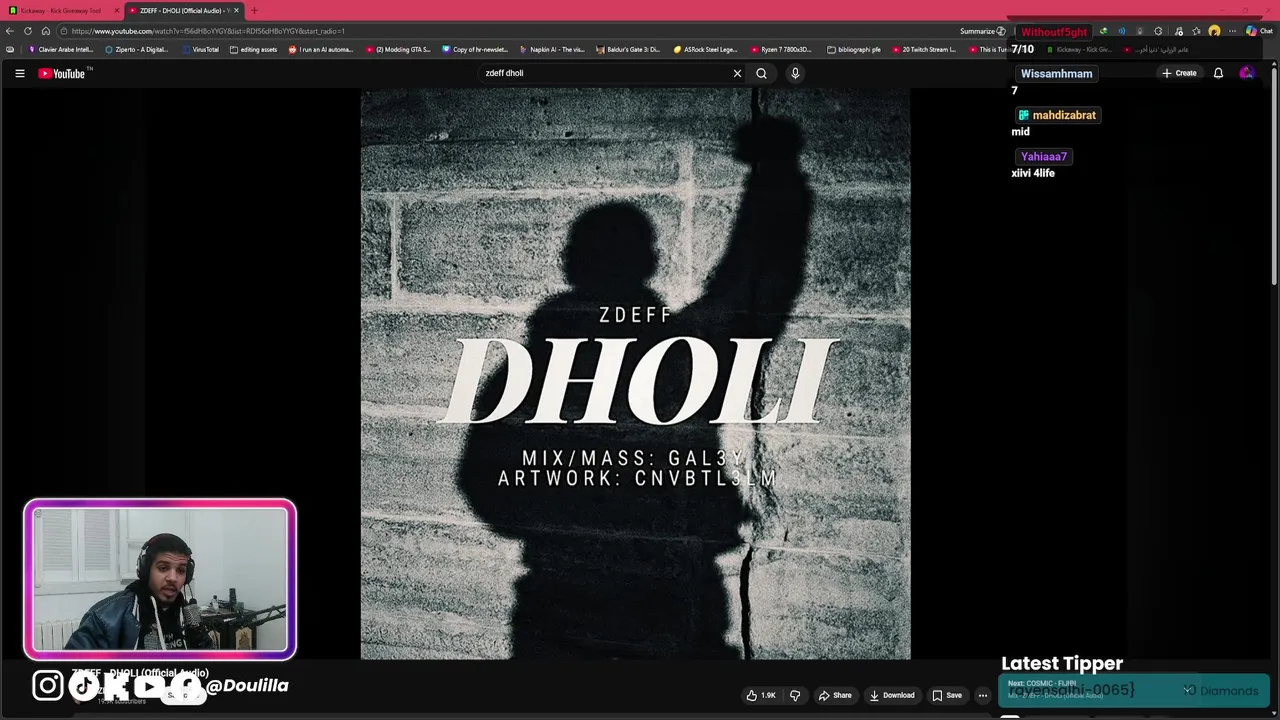Open Baldur's Gate 3 bookmark
Image resolution: width=1280 pixels, height=720 pixels.
629,49
